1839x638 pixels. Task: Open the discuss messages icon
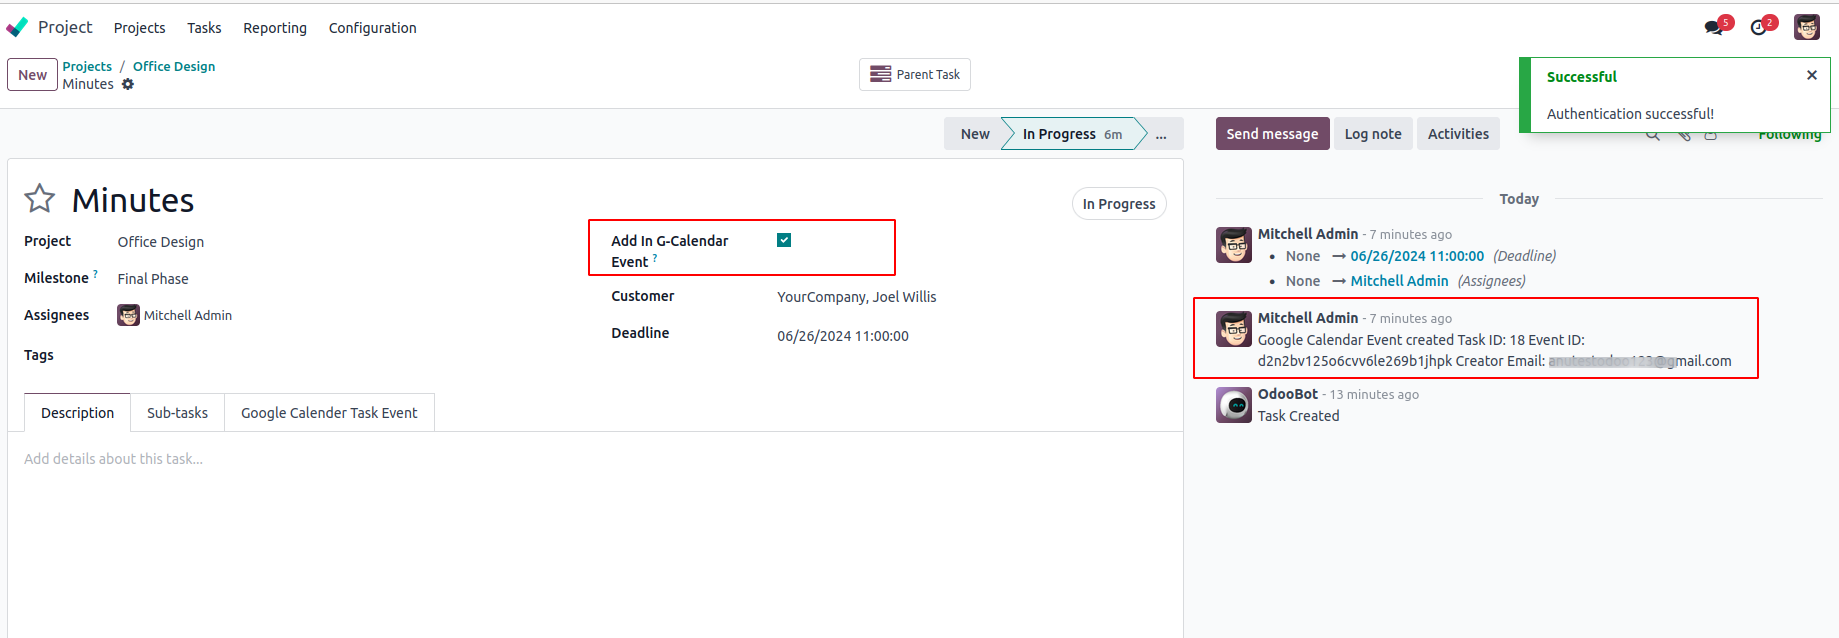1714,27
